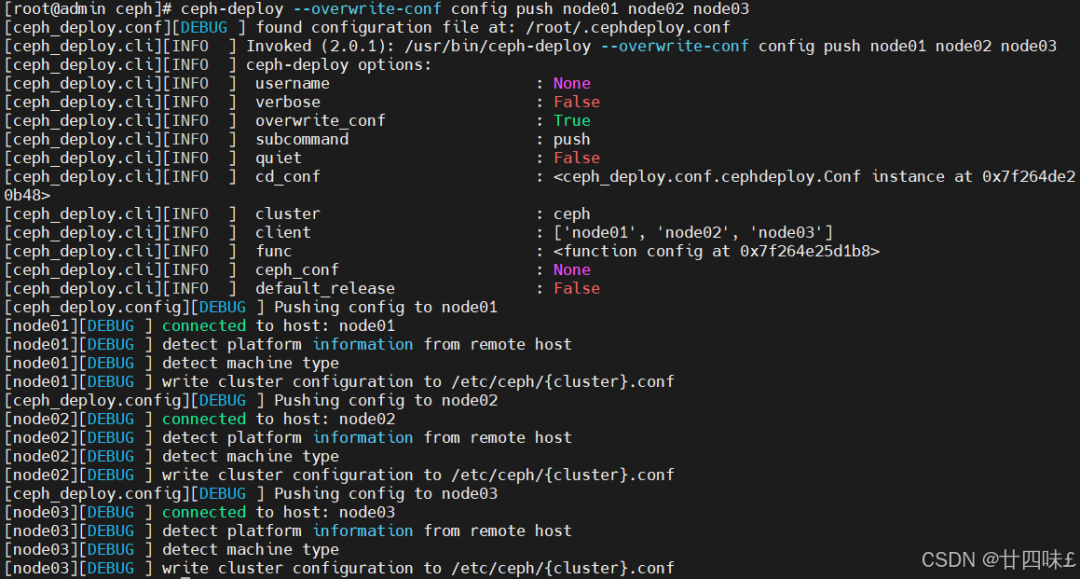
Task: Click the CSDN watermark text
Action: (998, 560)
